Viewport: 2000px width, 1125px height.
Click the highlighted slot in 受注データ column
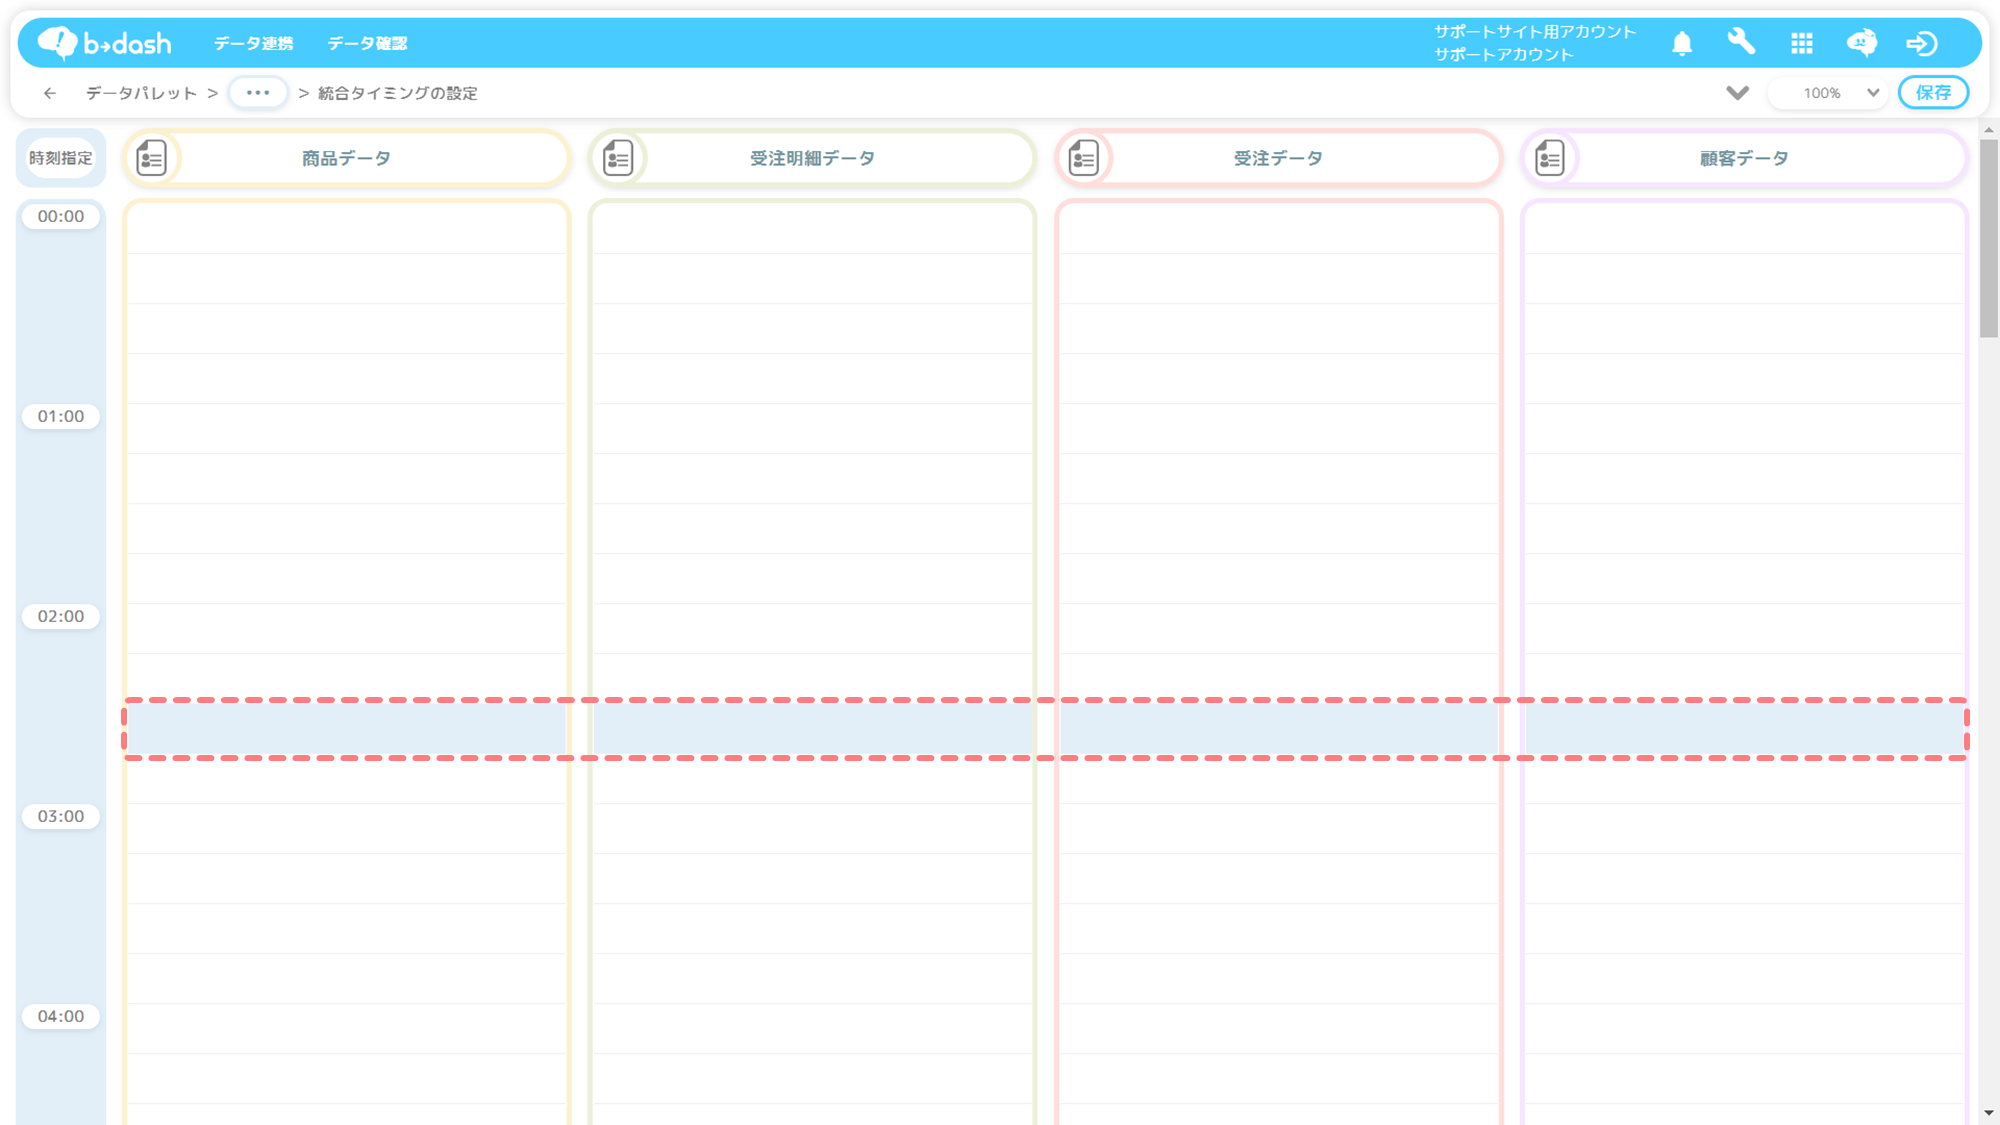click(1278, 729)
